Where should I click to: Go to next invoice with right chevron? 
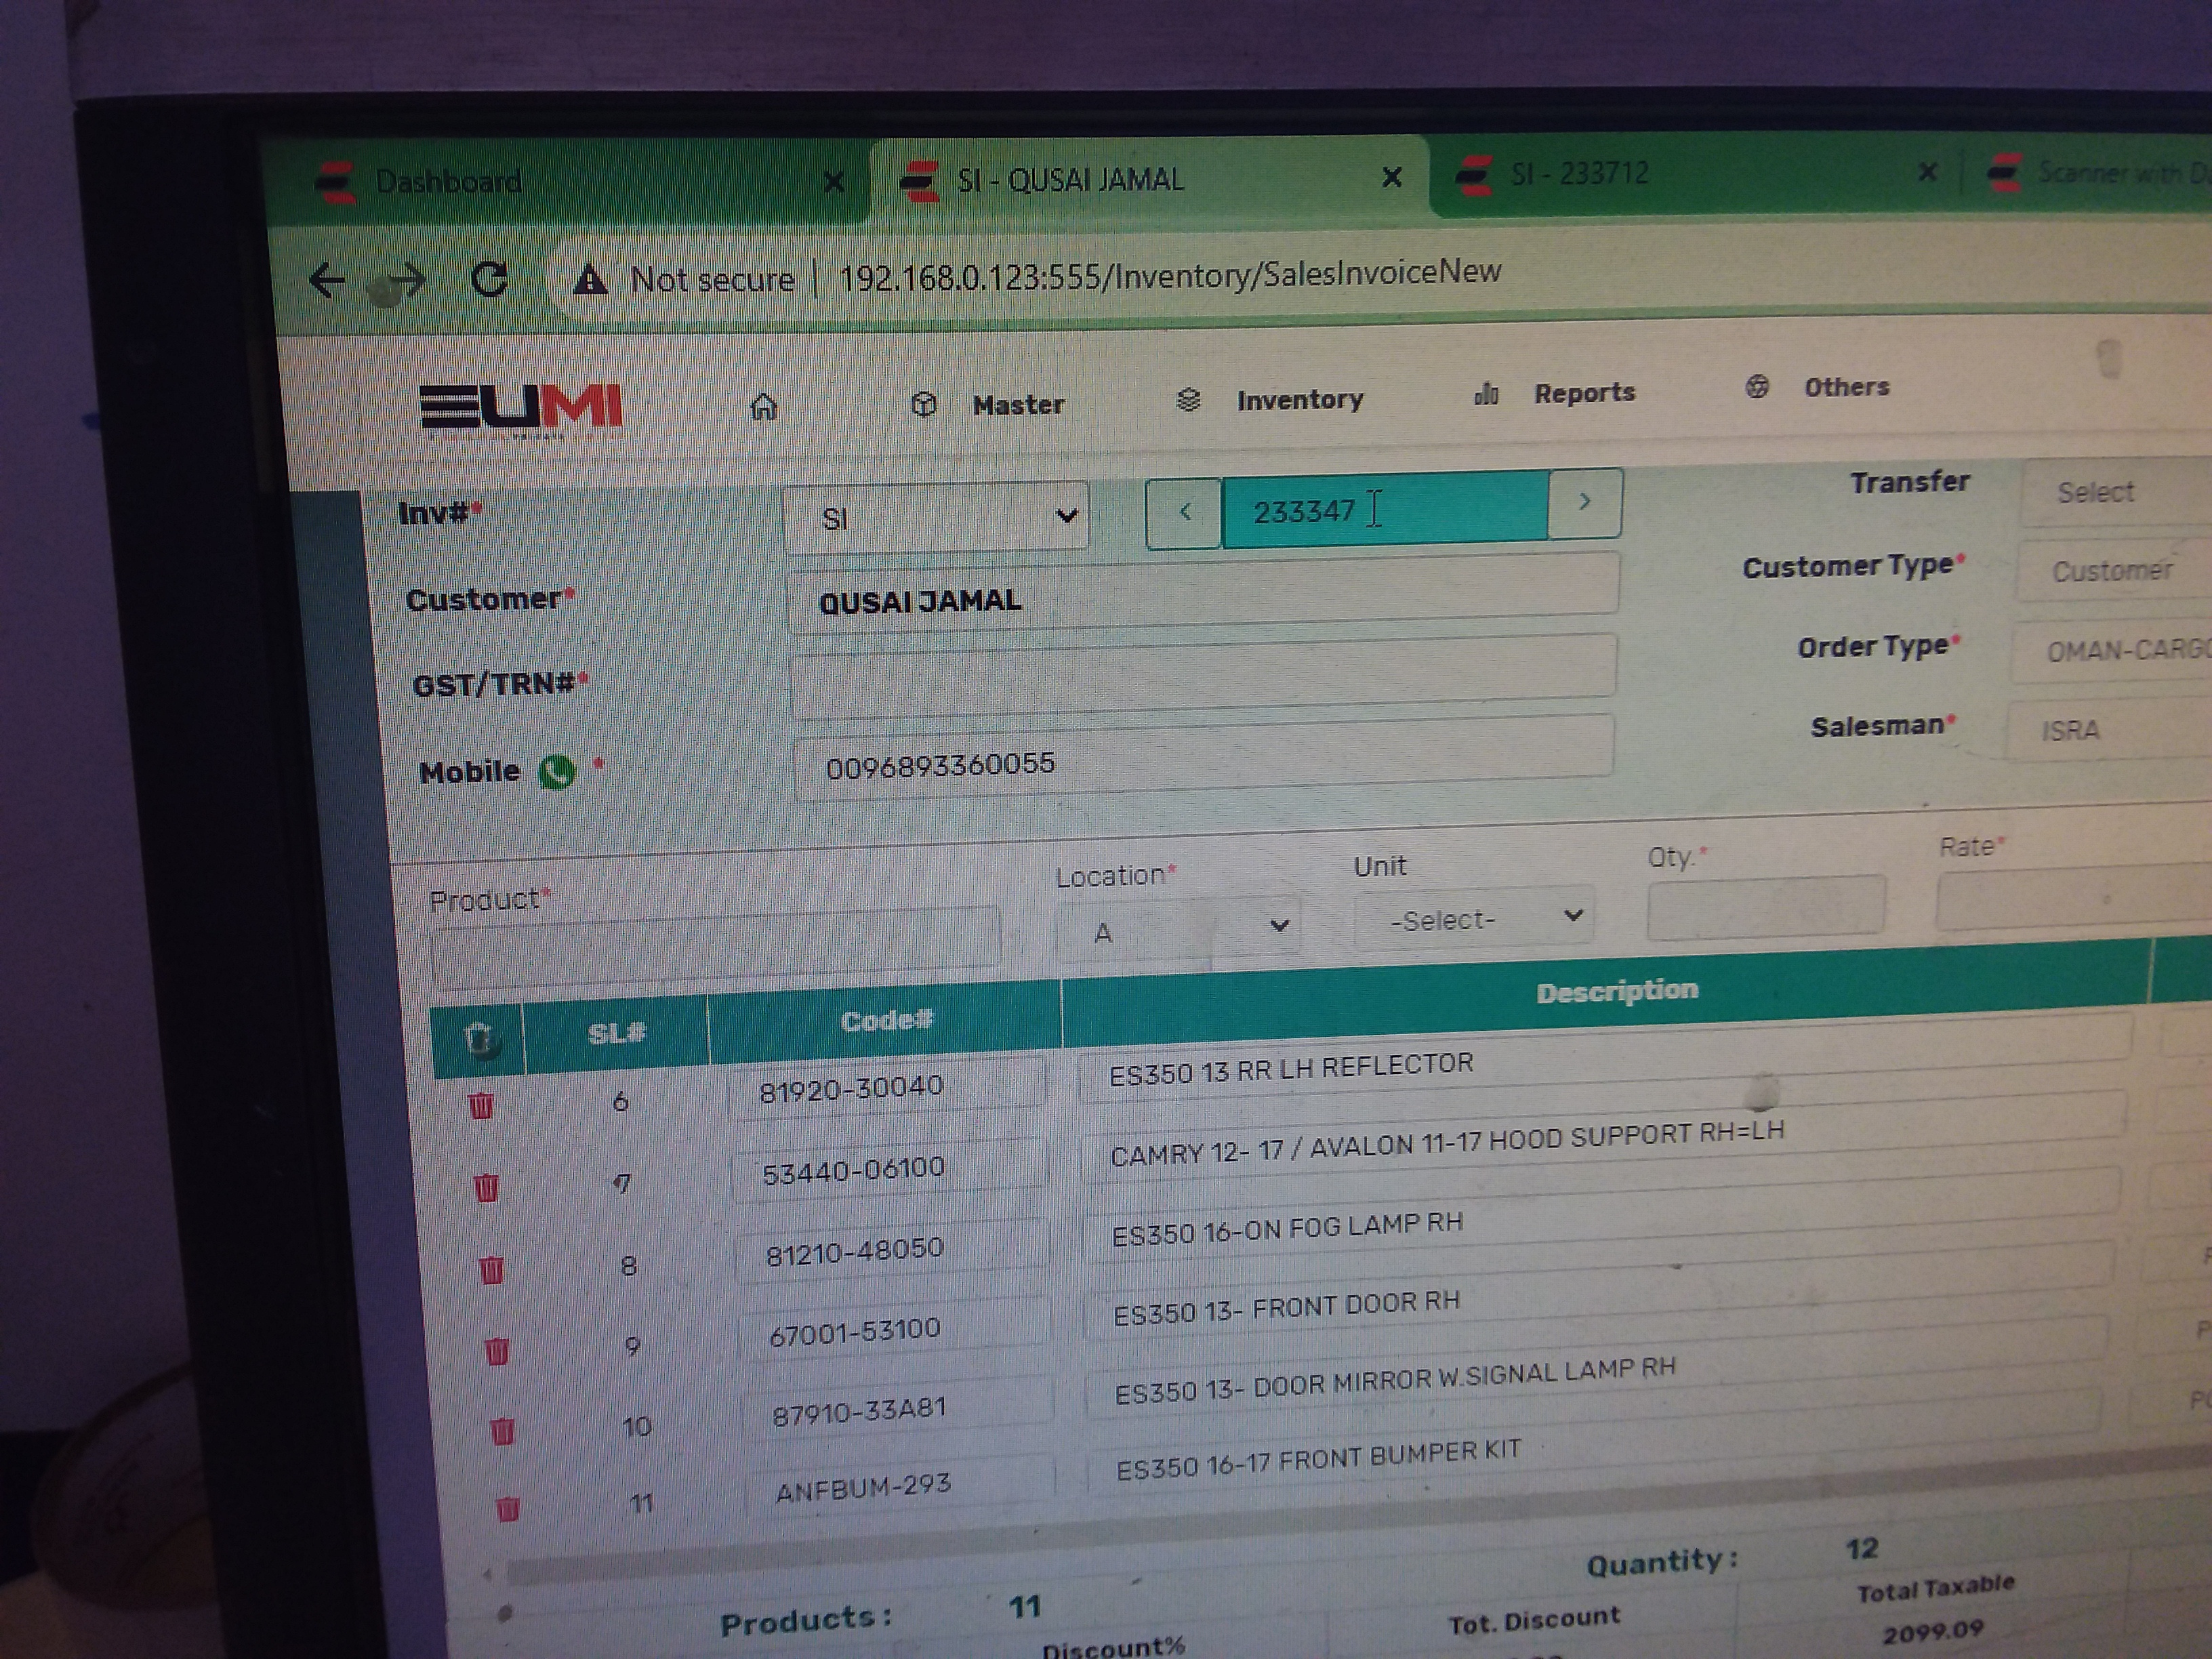tap(1585, 502)
